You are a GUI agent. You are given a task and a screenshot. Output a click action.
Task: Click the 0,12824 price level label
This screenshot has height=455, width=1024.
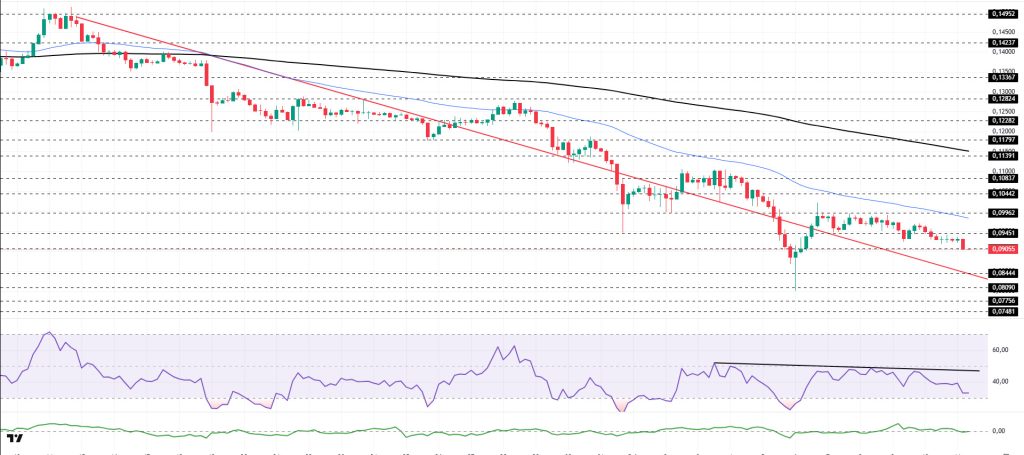pyautogui.click(x=1003, y=98)
